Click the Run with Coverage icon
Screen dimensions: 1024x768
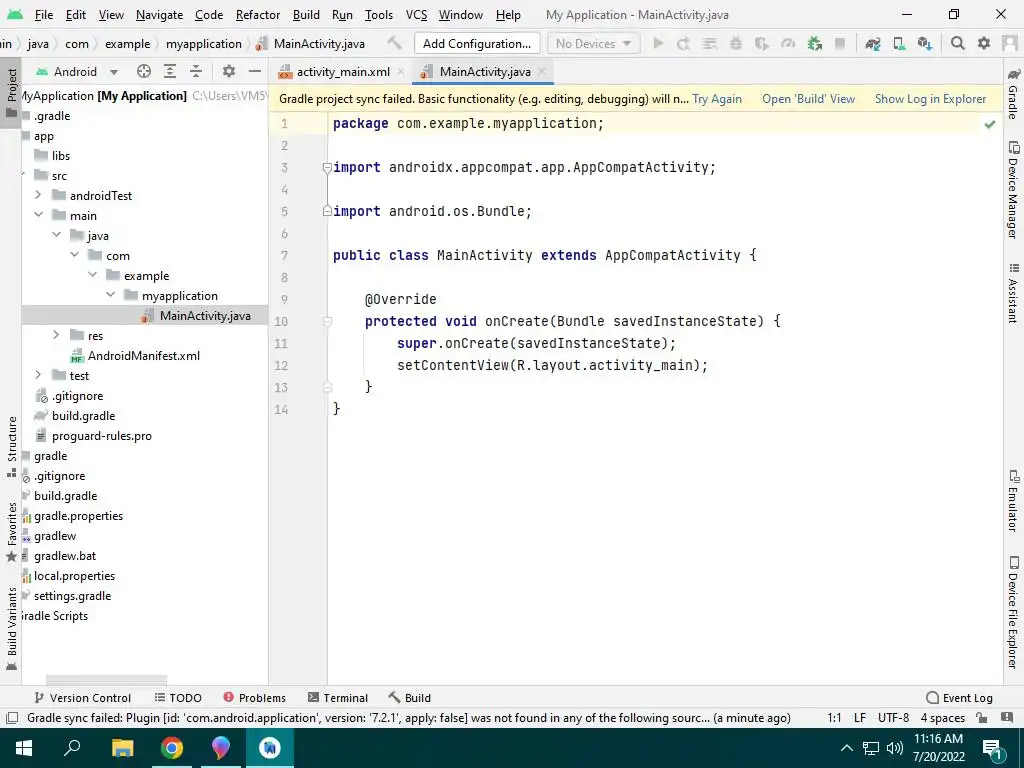tap(761, 43)
